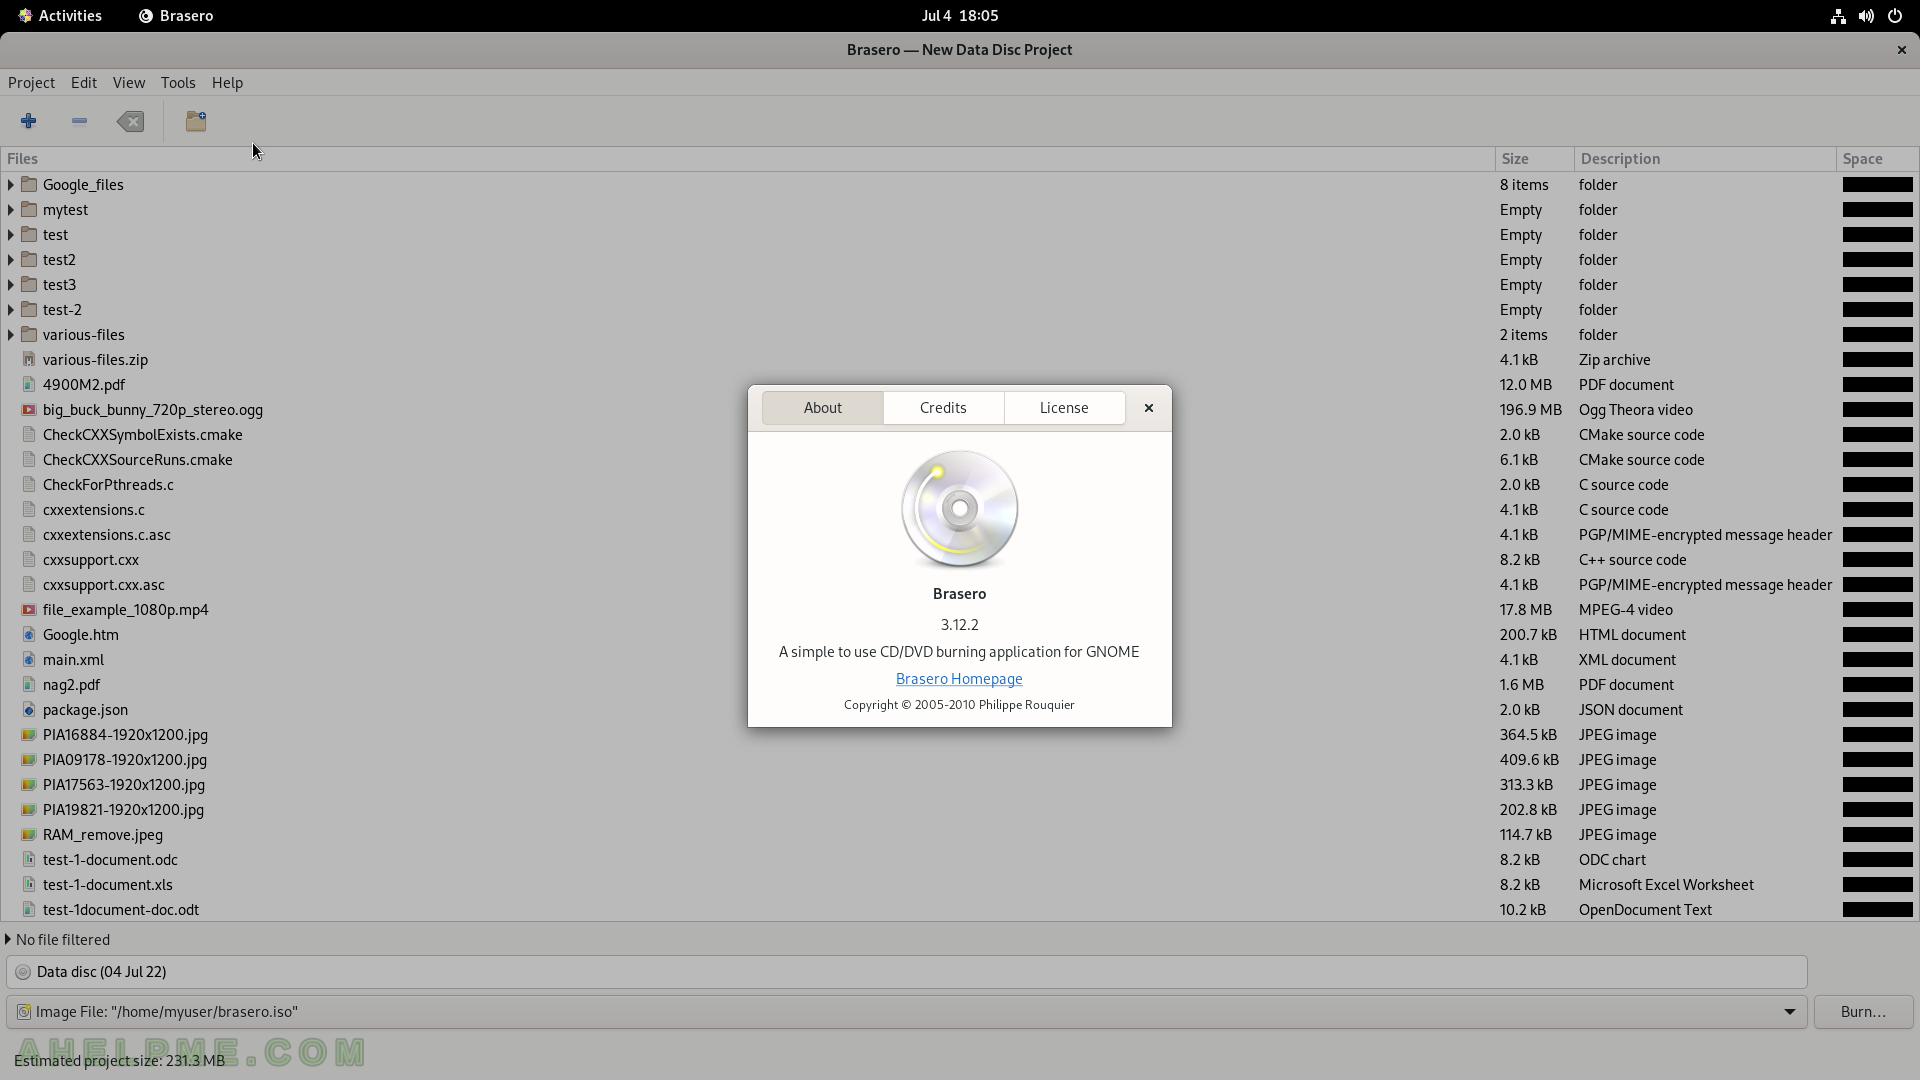Expand the test-2 folder arrow
This screenshot has height=1080, width=1920.
[11, 309]
